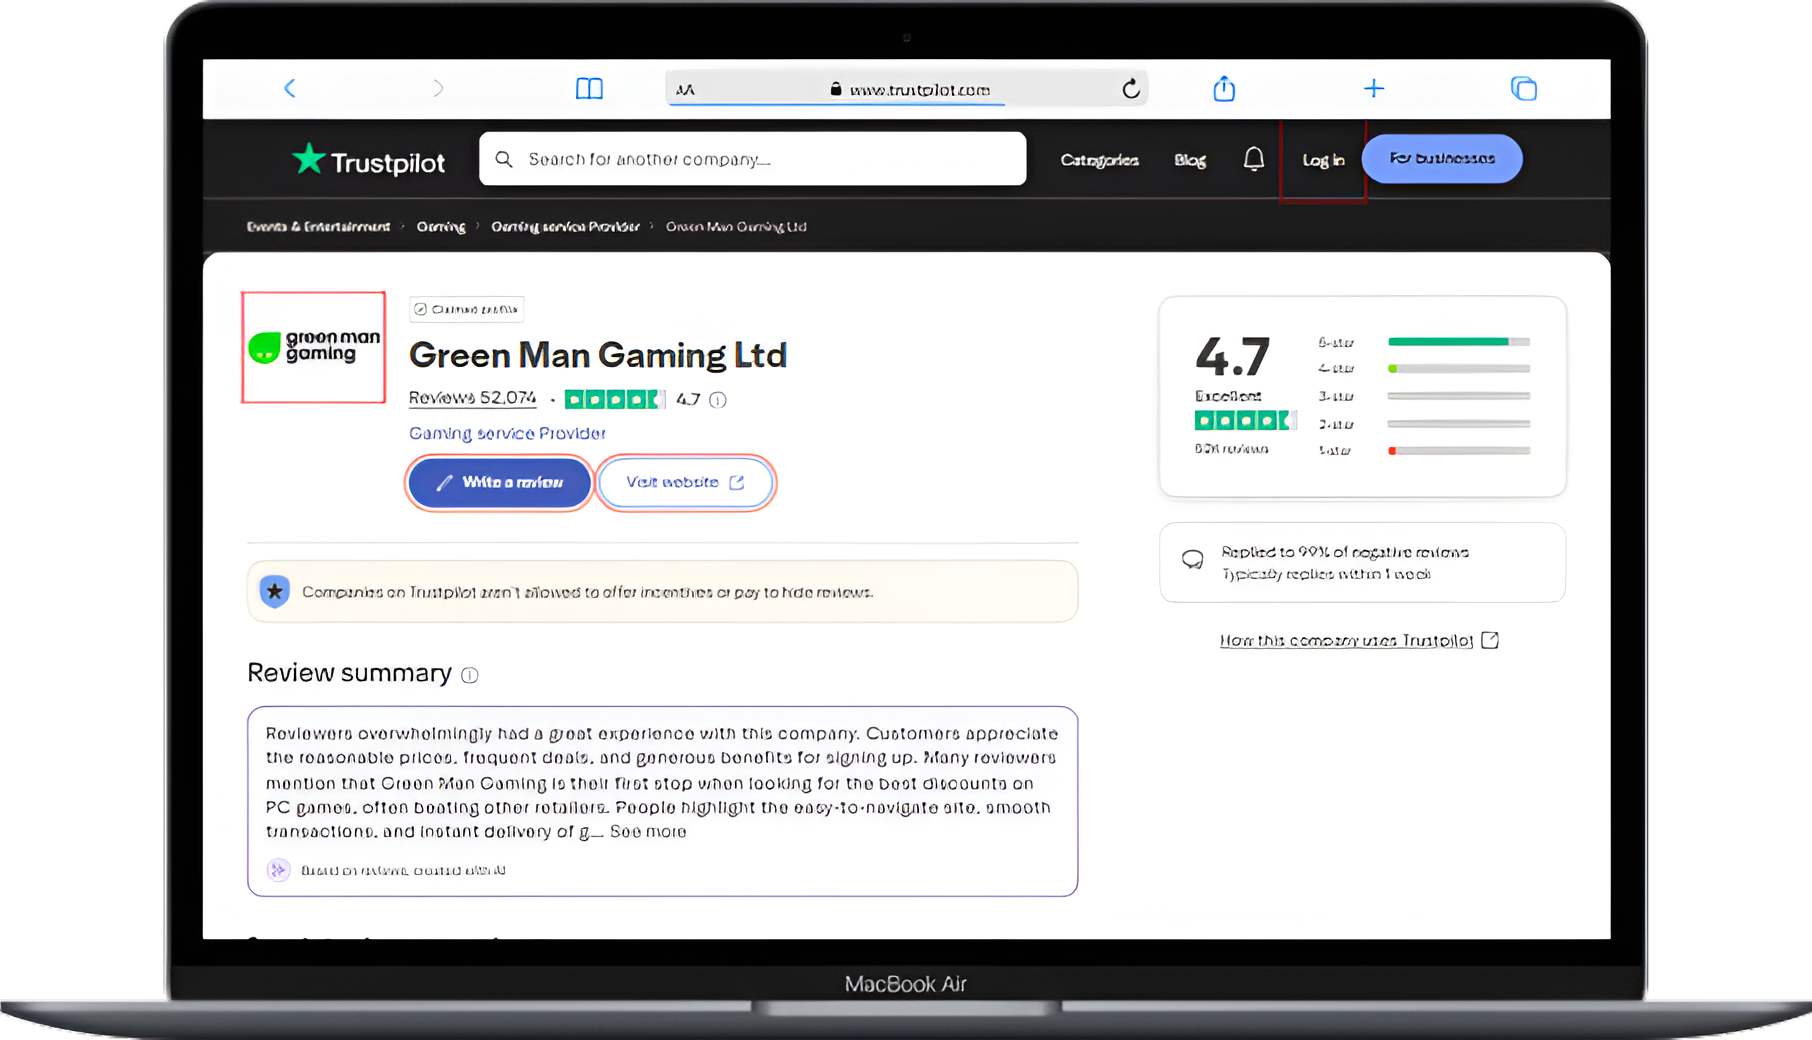Click the large 4.7 score in the card
Image resolution: width=1812 pixels, height=1040 pixels.
point(1232,356)
